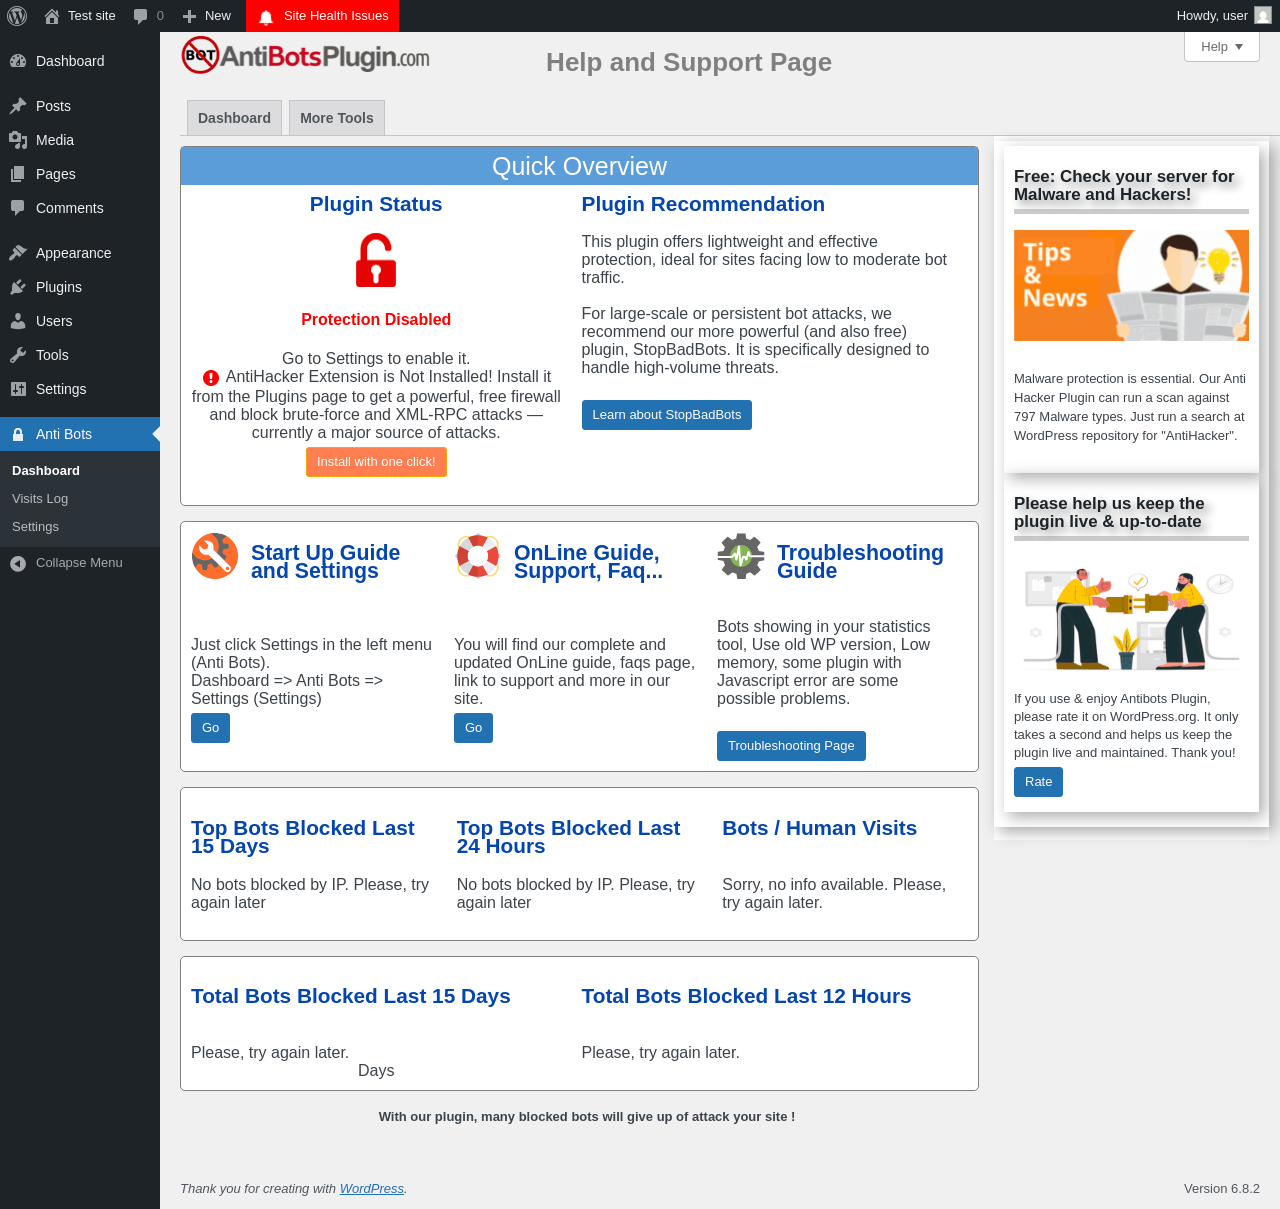
Task: Click the lifebuoy OnLine Guide icon
Action: pos(478,556)
